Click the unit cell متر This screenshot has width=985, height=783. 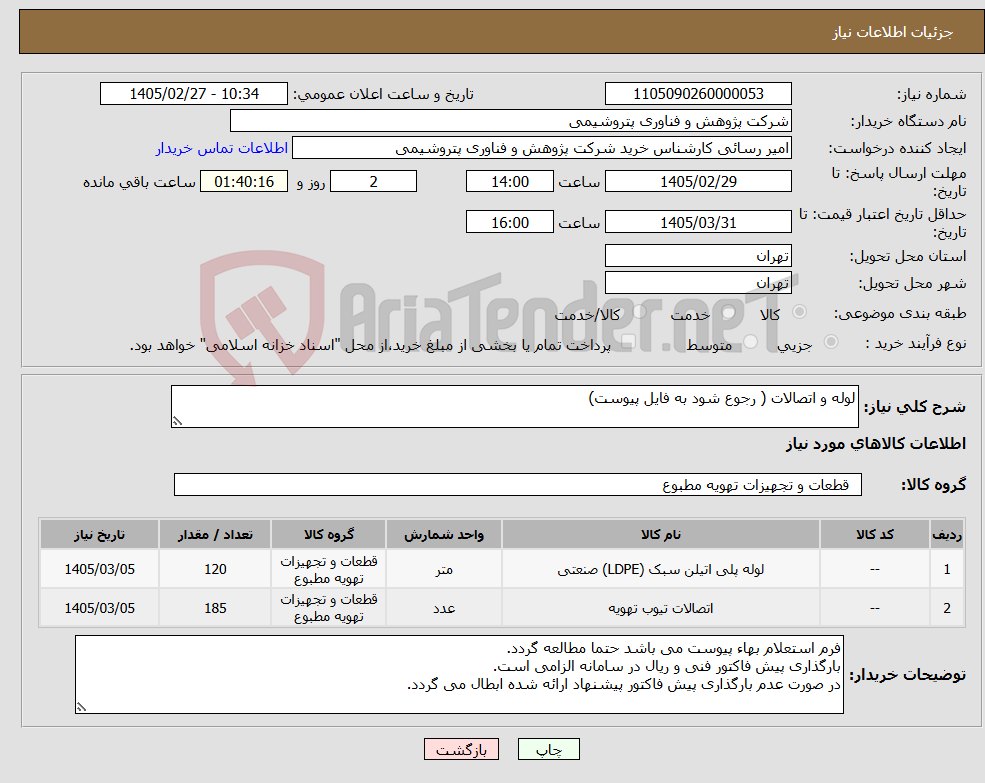click(x=444, y=569)
